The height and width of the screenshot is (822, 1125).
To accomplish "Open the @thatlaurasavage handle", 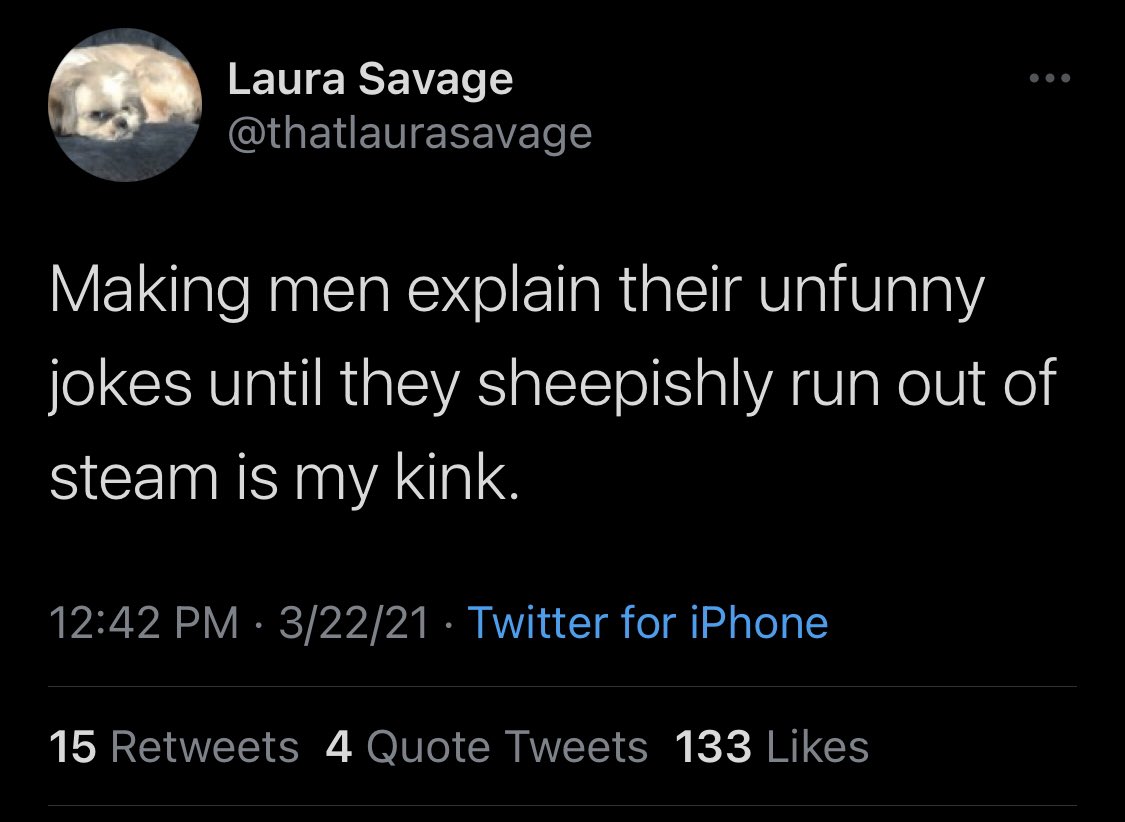I will tap(410, 133).
